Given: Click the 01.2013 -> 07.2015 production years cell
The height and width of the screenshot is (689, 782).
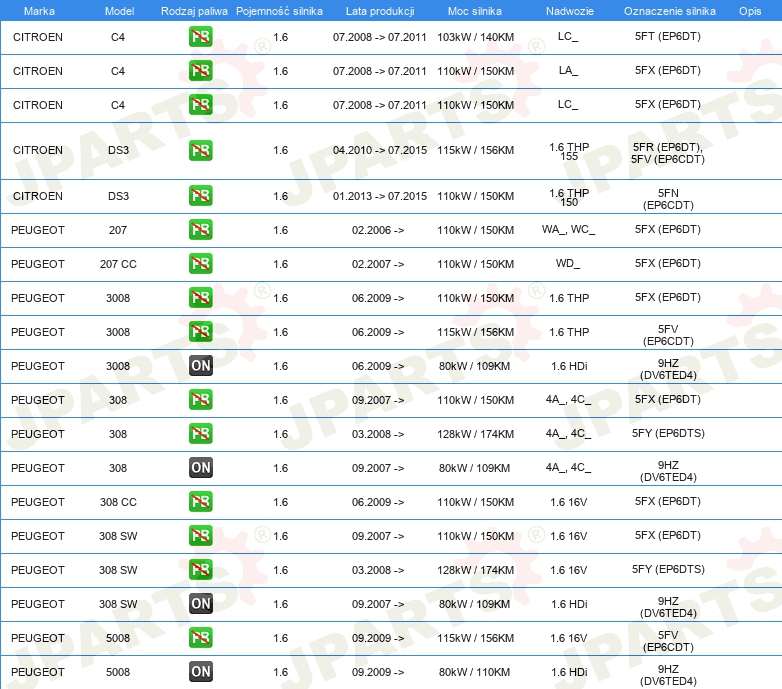Looking at the screenshot, I should point(380,196).
